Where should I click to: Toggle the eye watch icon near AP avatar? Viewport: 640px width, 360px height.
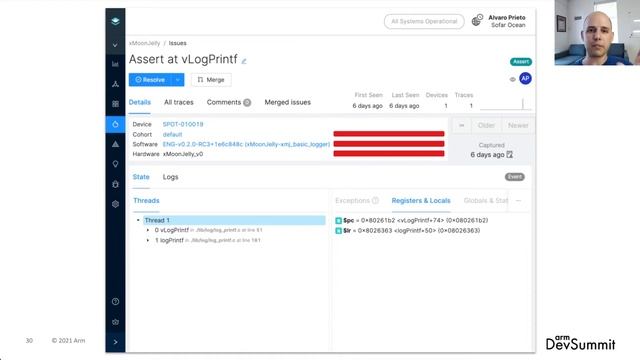pyautogui.click(x=513, y=79)
